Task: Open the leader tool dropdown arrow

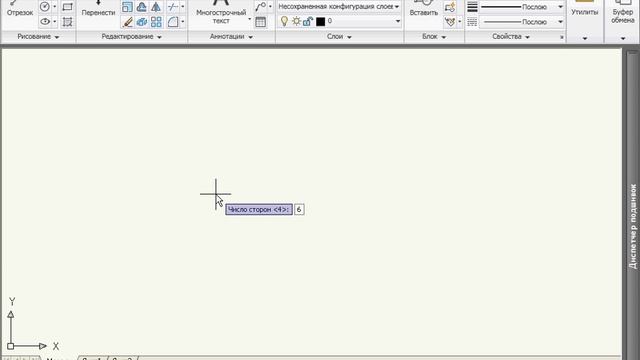Action: [x=270, y=7]
